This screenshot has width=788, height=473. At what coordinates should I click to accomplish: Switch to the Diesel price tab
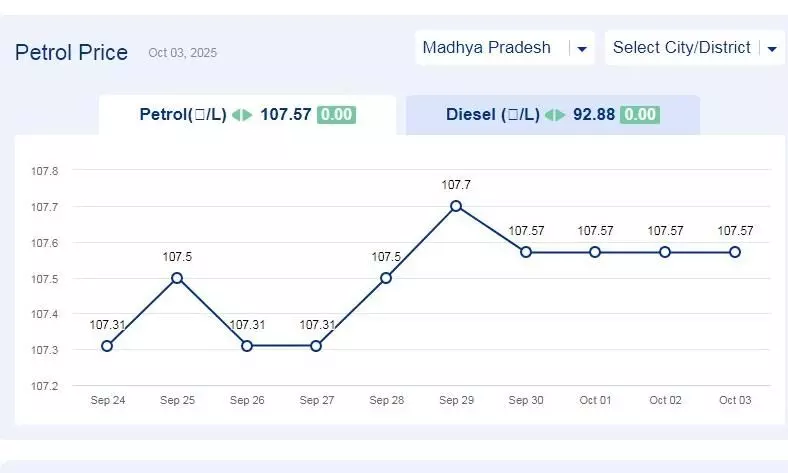point(551,115)
